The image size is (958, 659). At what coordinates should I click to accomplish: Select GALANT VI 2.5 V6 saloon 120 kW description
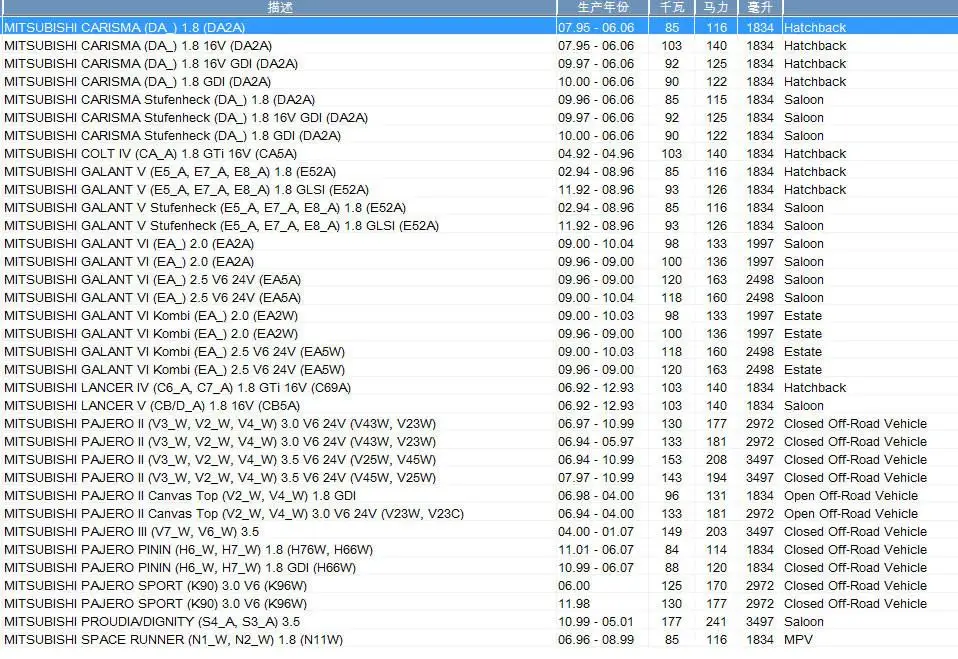click(152, 280)
